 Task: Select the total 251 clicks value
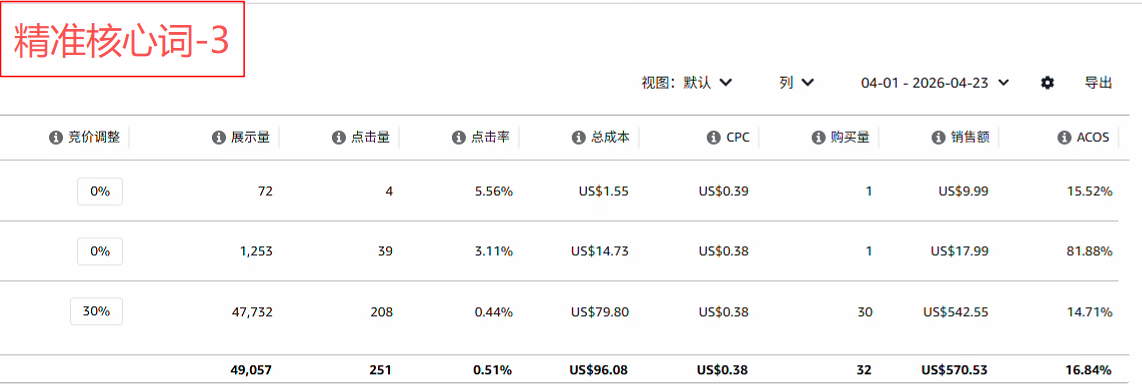[x=381, y=370]
